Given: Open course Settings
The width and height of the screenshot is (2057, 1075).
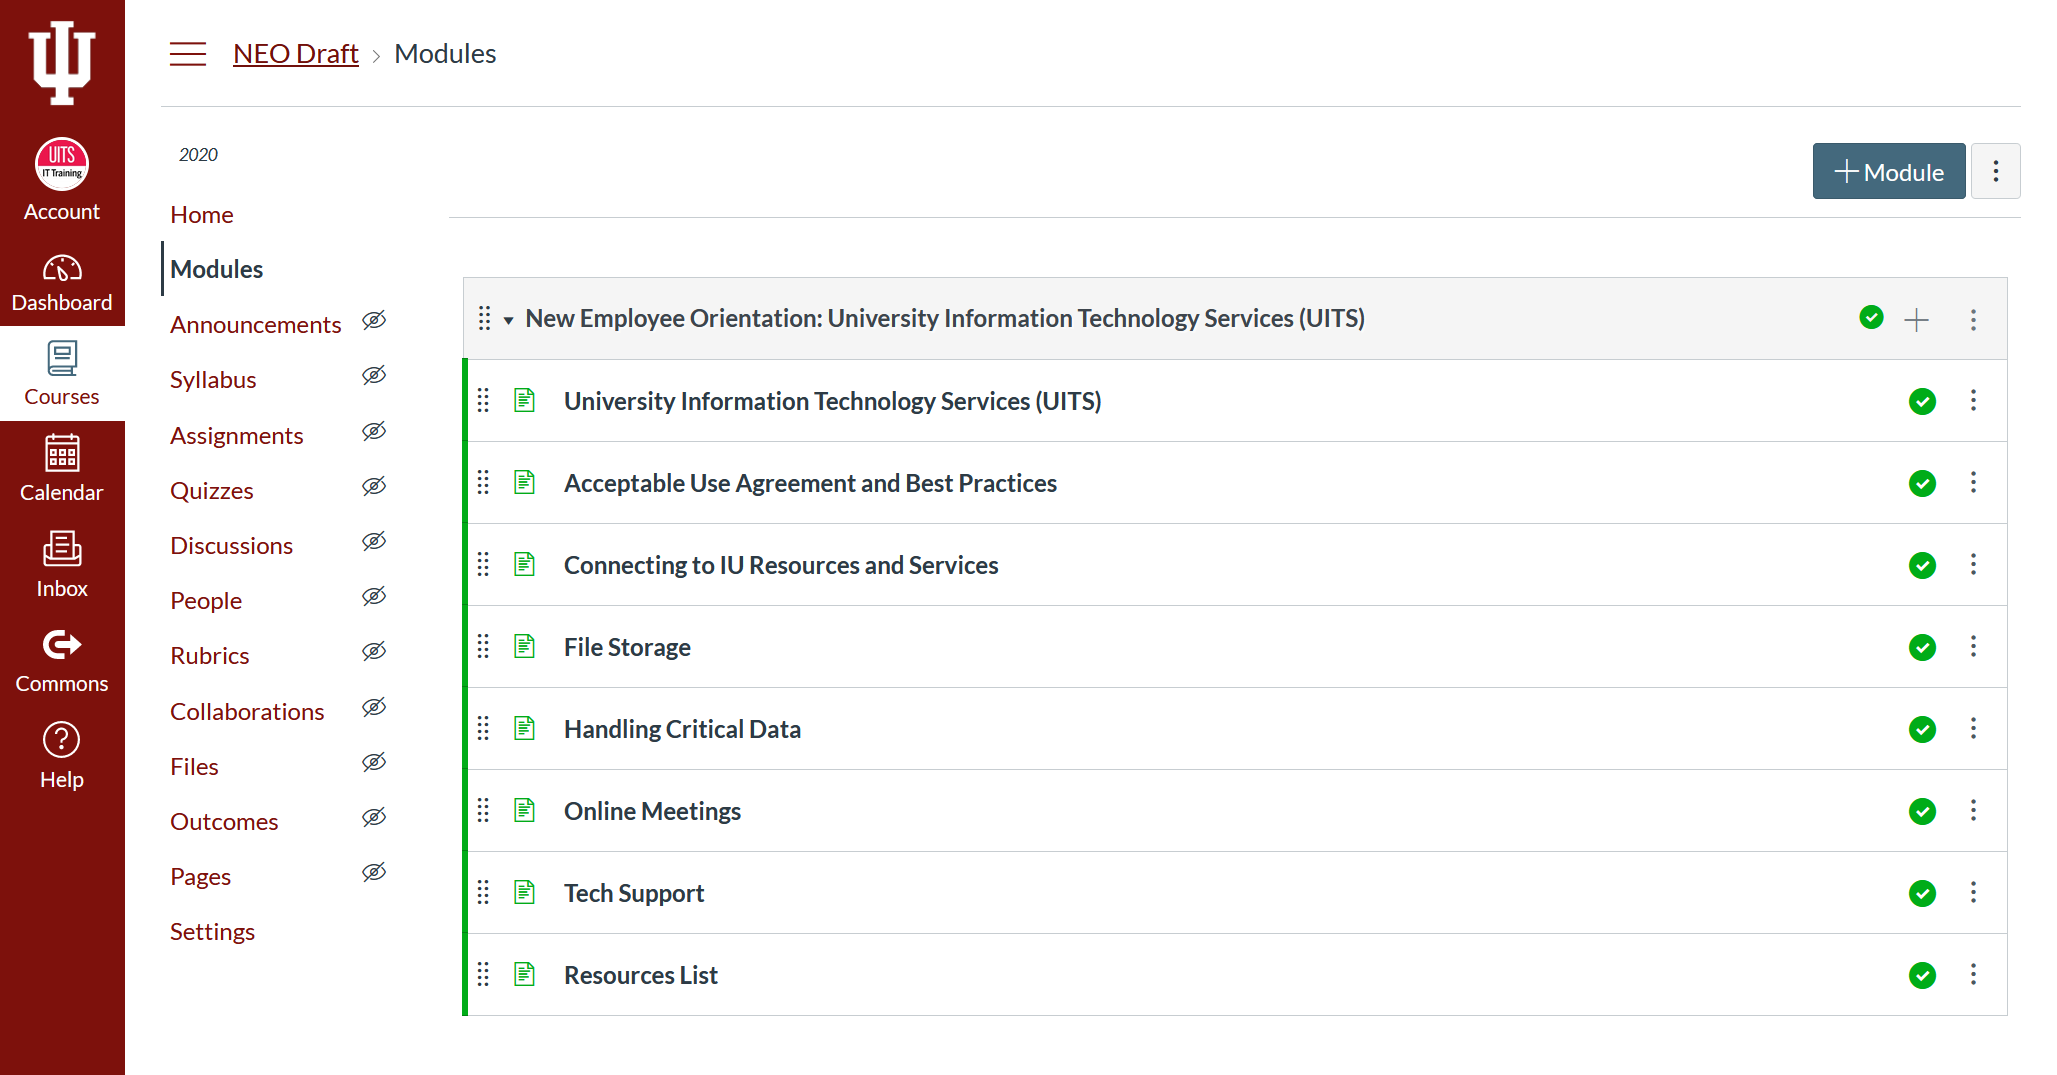Looking at the screenshot, I should pyautogui.click(x=212, y=932).
